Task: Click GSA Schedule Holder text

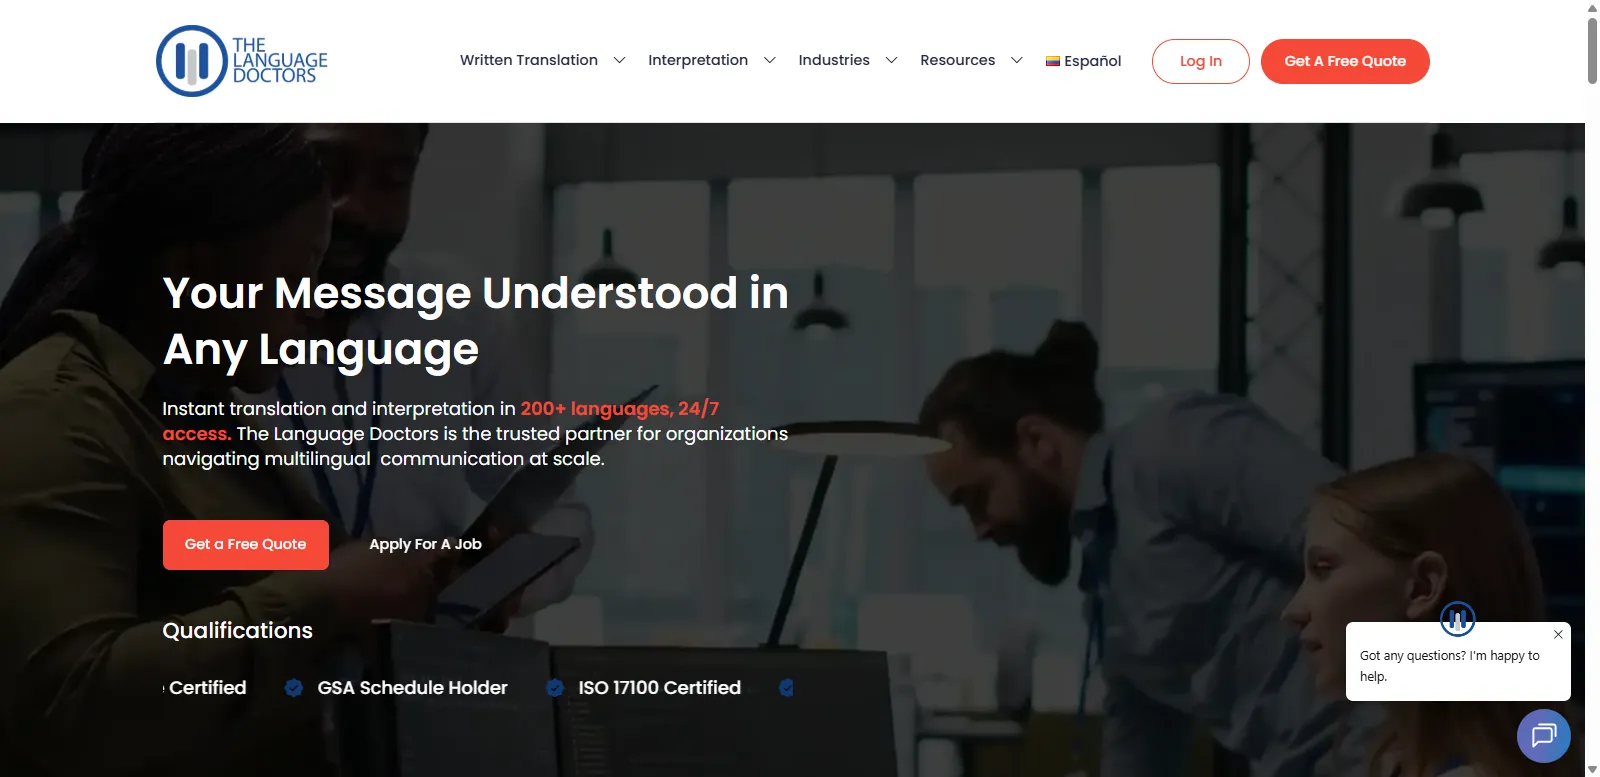Action: coord(412,688)
